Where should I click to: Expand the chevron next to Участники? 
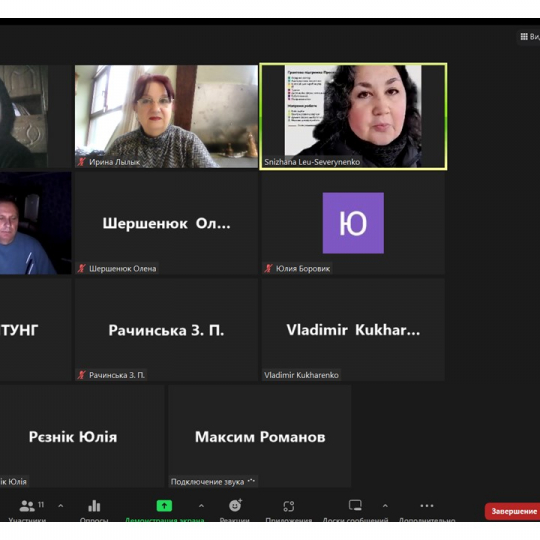pyautogui.click(x=61, y=506)
